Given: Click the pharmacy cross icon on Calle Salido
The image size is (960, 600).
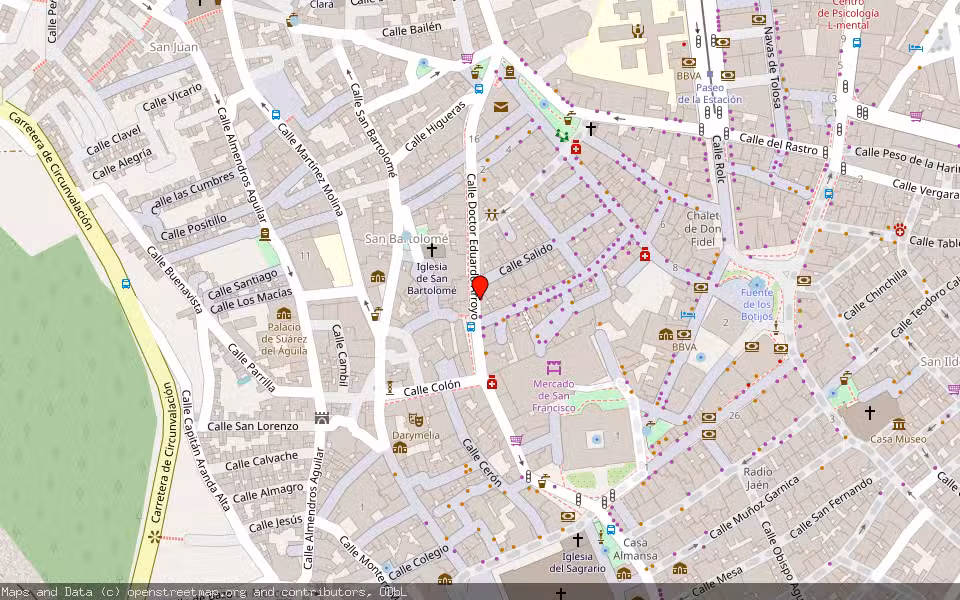Looking at the screenshot, I should [575, 148].
